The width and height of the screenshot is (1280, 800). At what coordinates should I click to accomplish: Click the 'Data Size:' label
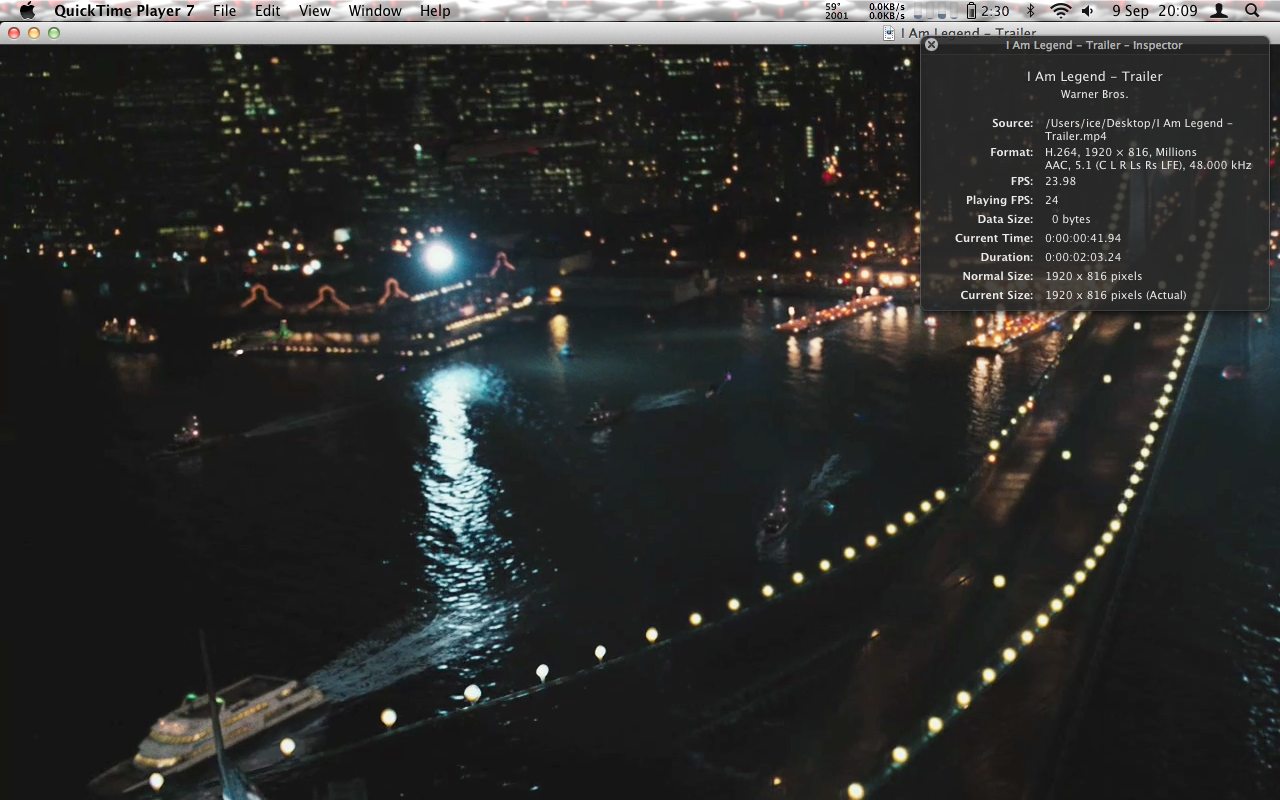coord(1005,219)
